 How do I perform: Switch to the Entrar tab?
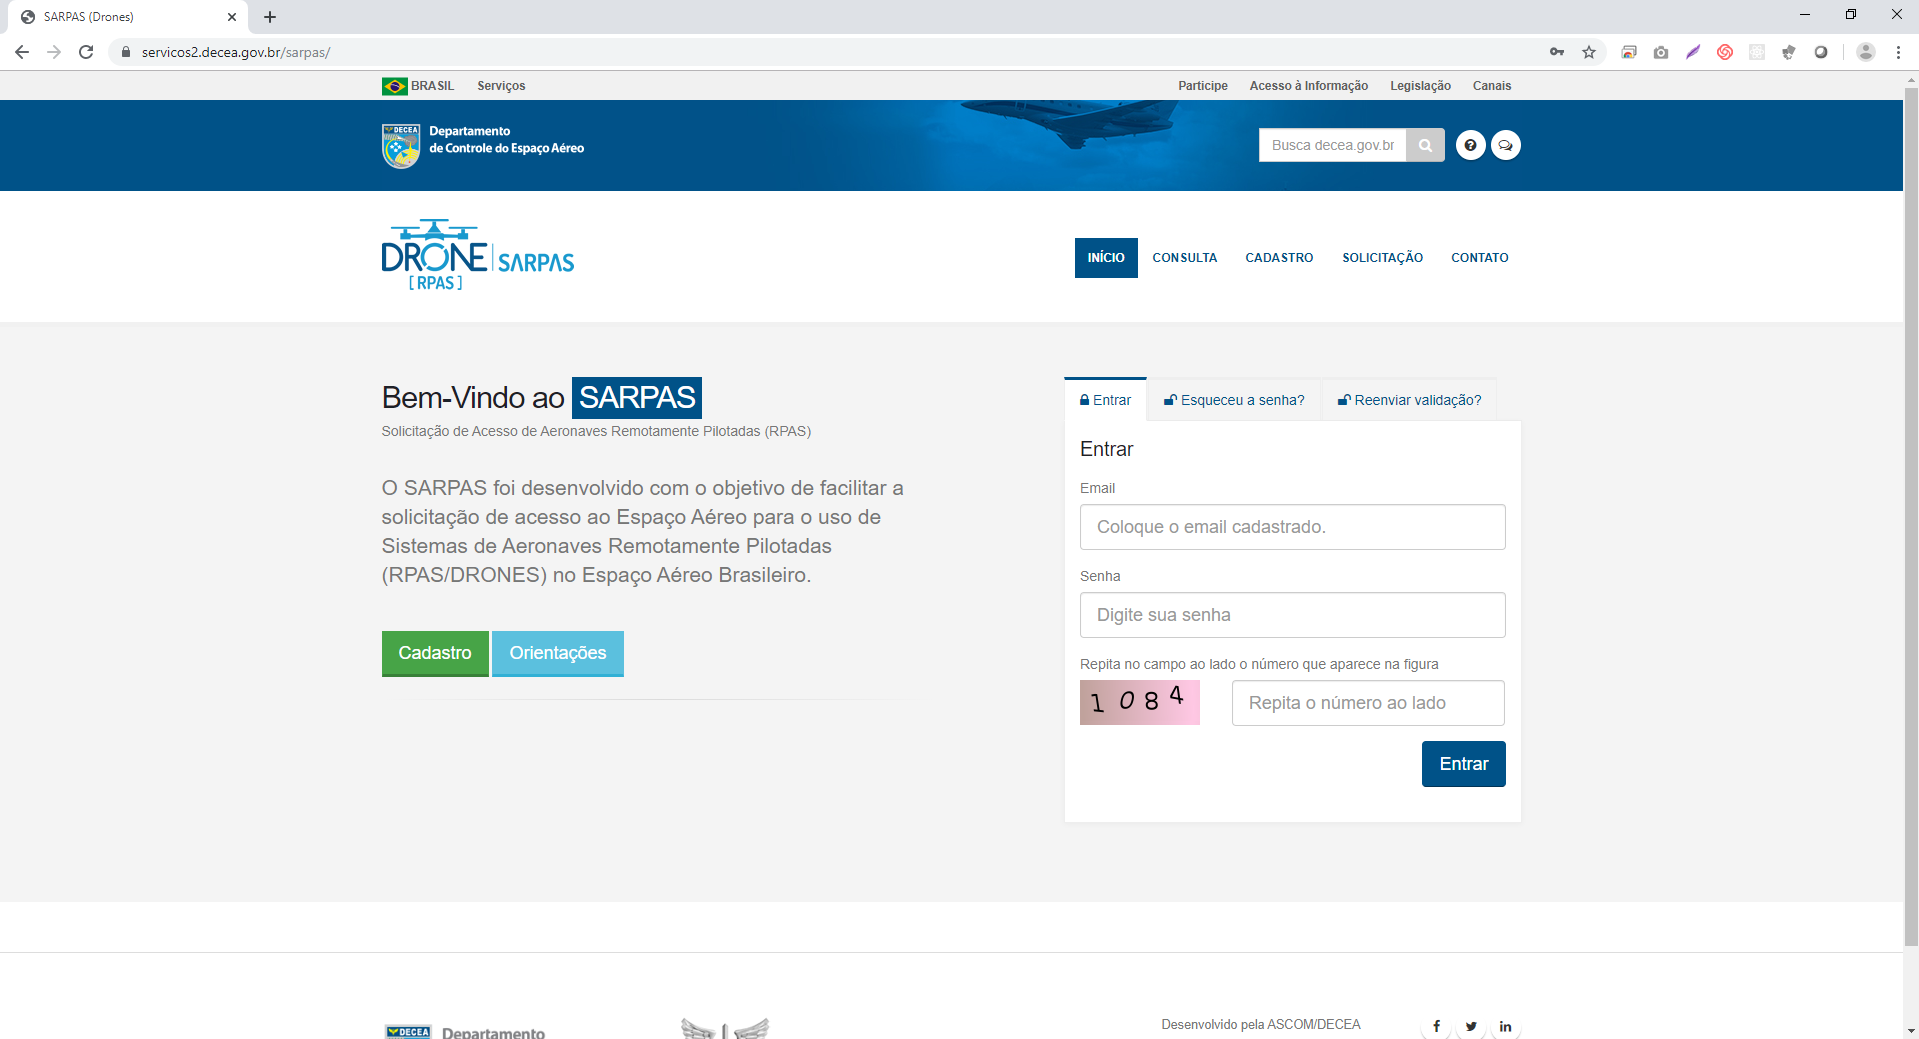coord(1105,400)
